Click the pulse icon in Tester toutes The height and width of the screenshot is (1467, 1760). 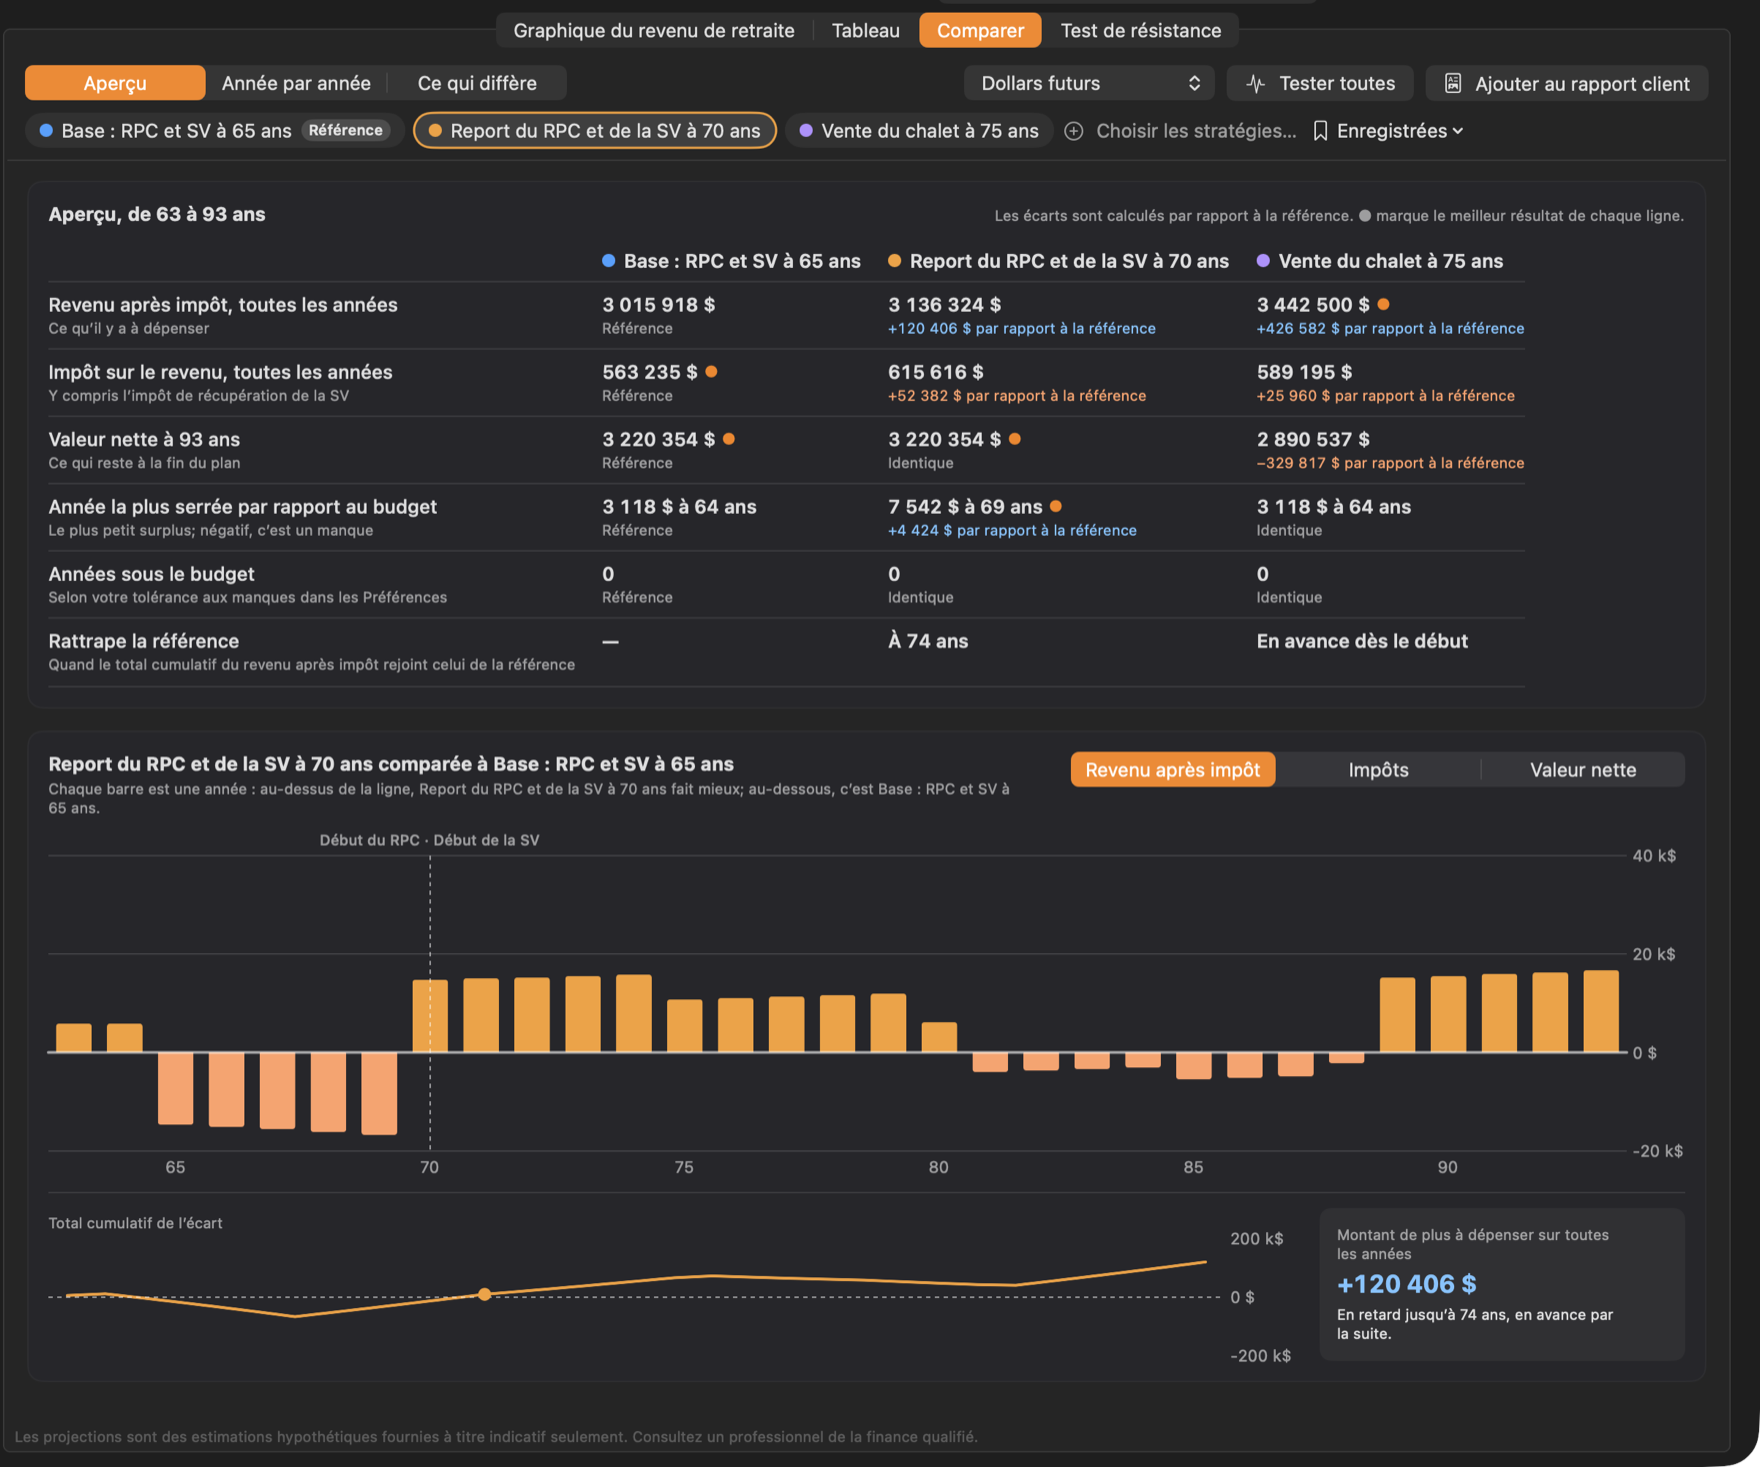tap(1256, 84)
